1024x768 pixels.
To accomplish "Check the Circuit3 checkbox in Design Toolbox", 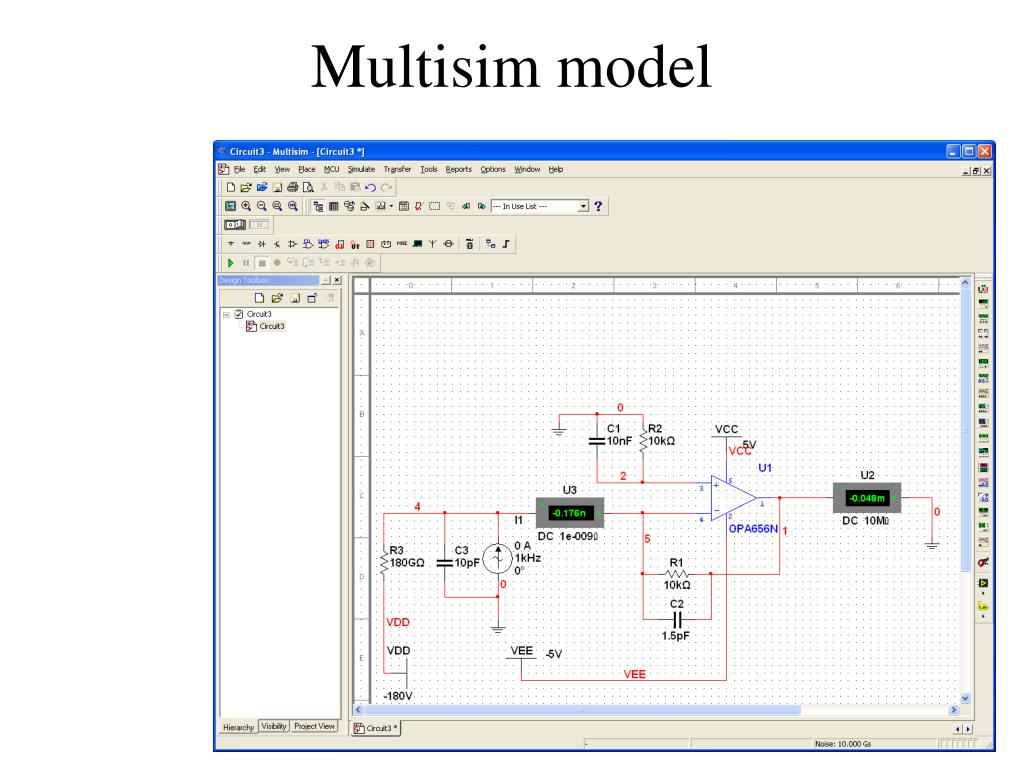I will [x=239, y=314].
